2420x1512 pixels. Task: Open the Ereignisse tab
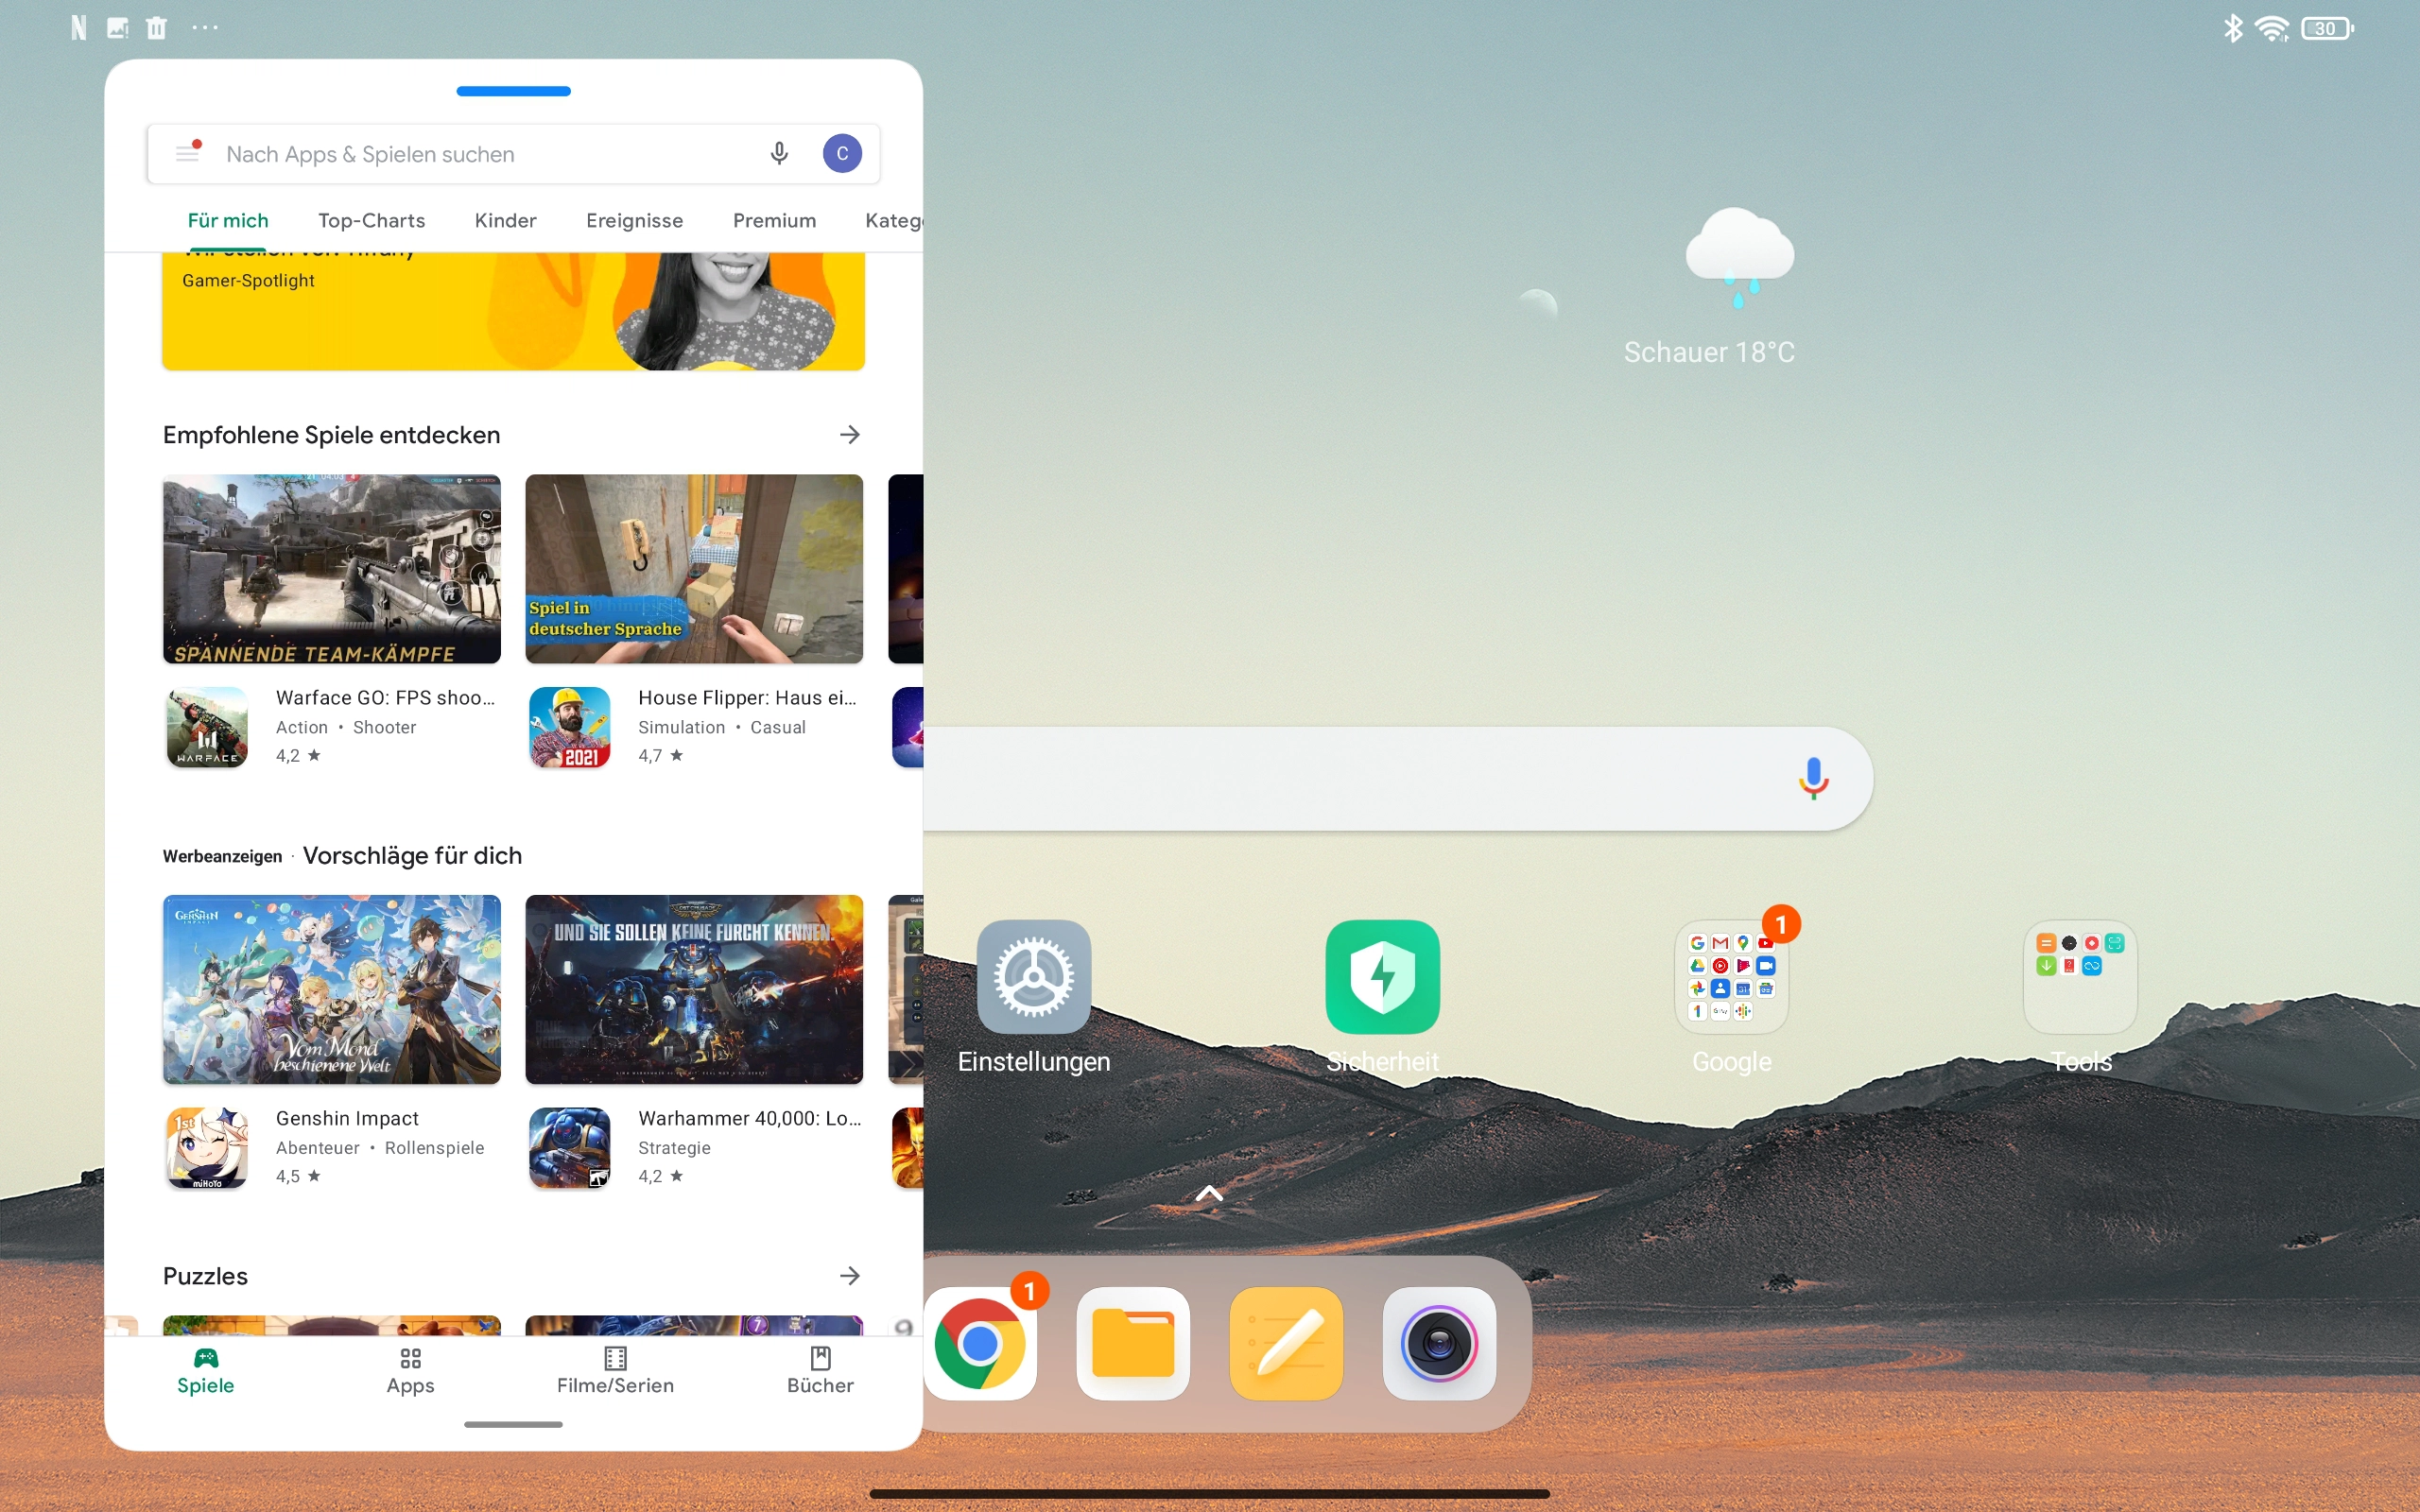tap(634, 220)
